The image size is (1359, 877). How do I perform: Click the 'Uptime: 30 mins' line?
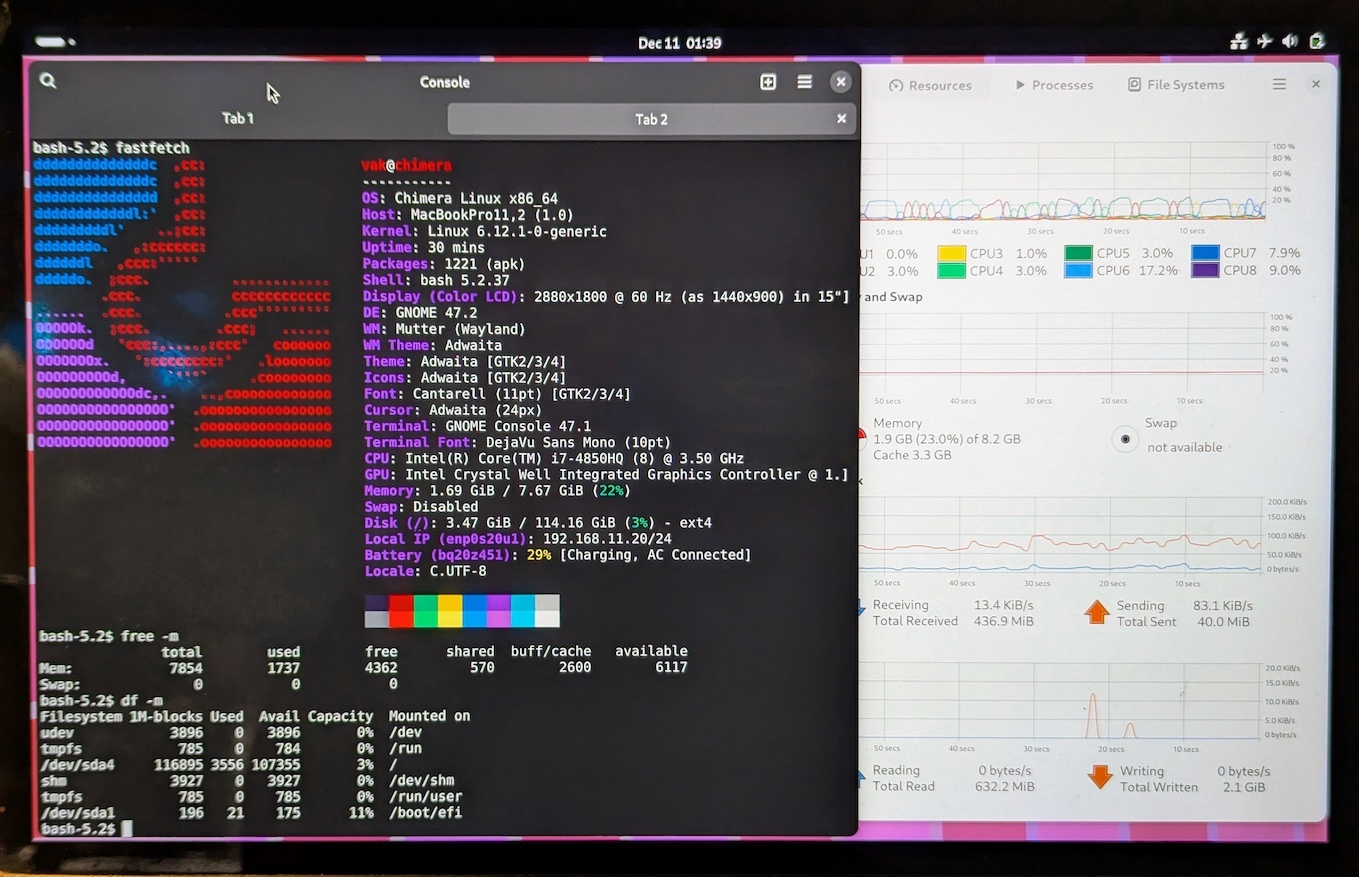pos(423,247)
